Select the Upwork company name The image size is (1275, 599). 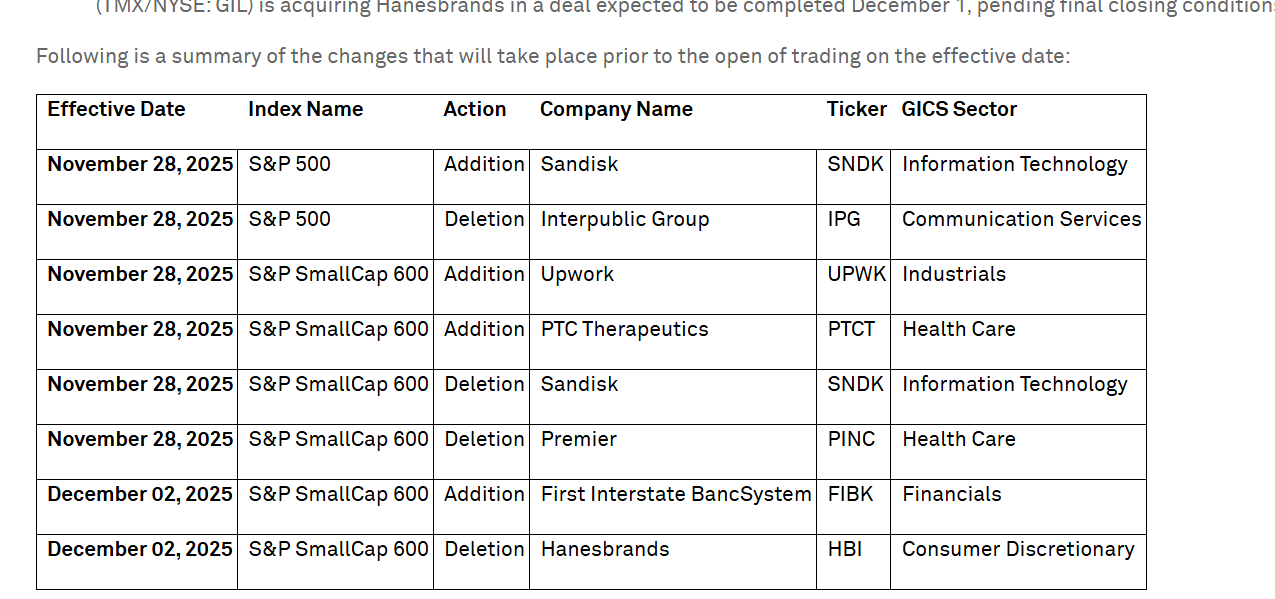pyautogui.click(x=577, y=275)
